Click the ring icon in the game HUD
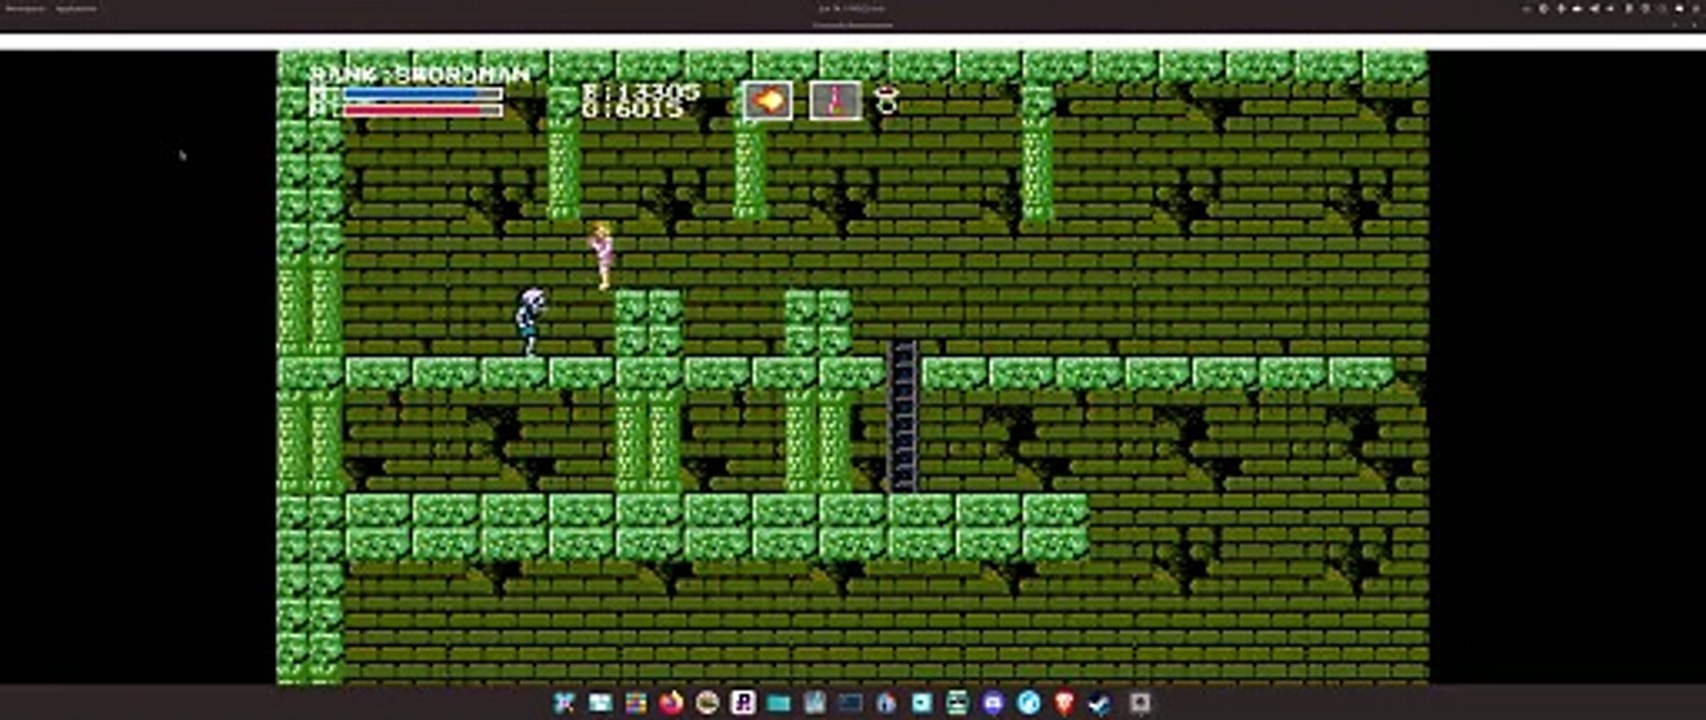Viewport: 1706px width, 720px height. click(x=887, y=100)
